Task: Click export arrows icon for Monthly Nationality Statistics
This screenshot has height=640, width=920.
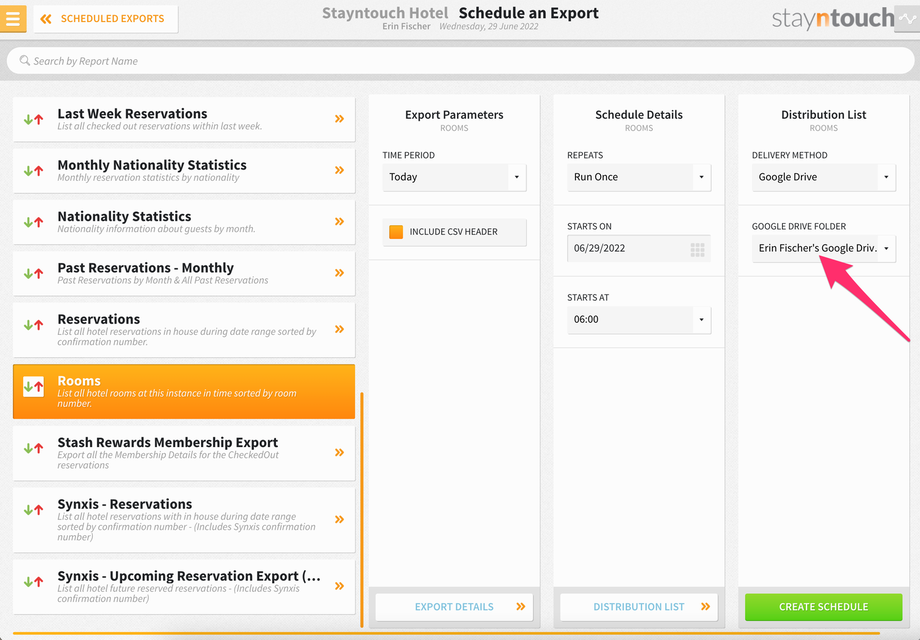Action: [33, 171]
